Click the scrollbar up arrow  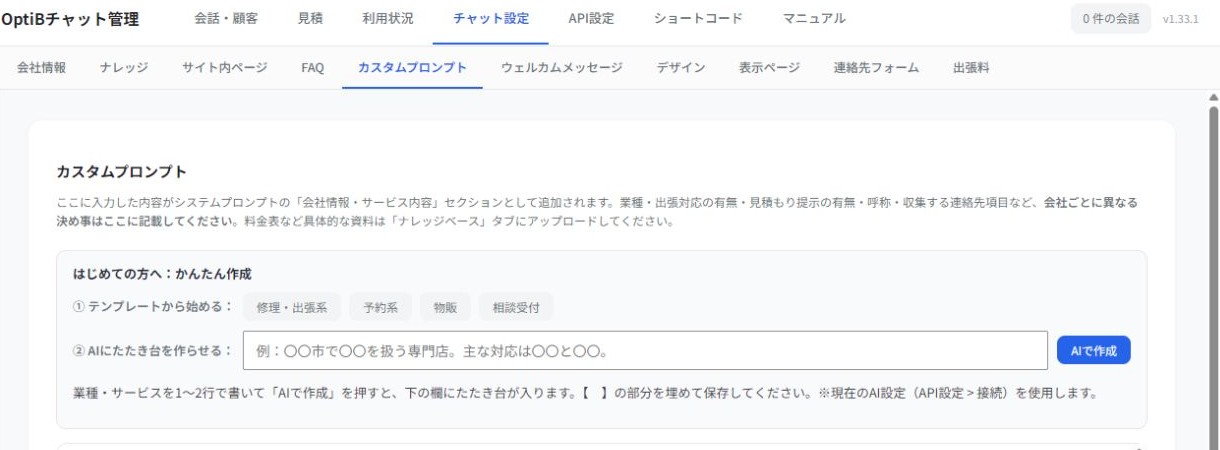[1214, 97]
